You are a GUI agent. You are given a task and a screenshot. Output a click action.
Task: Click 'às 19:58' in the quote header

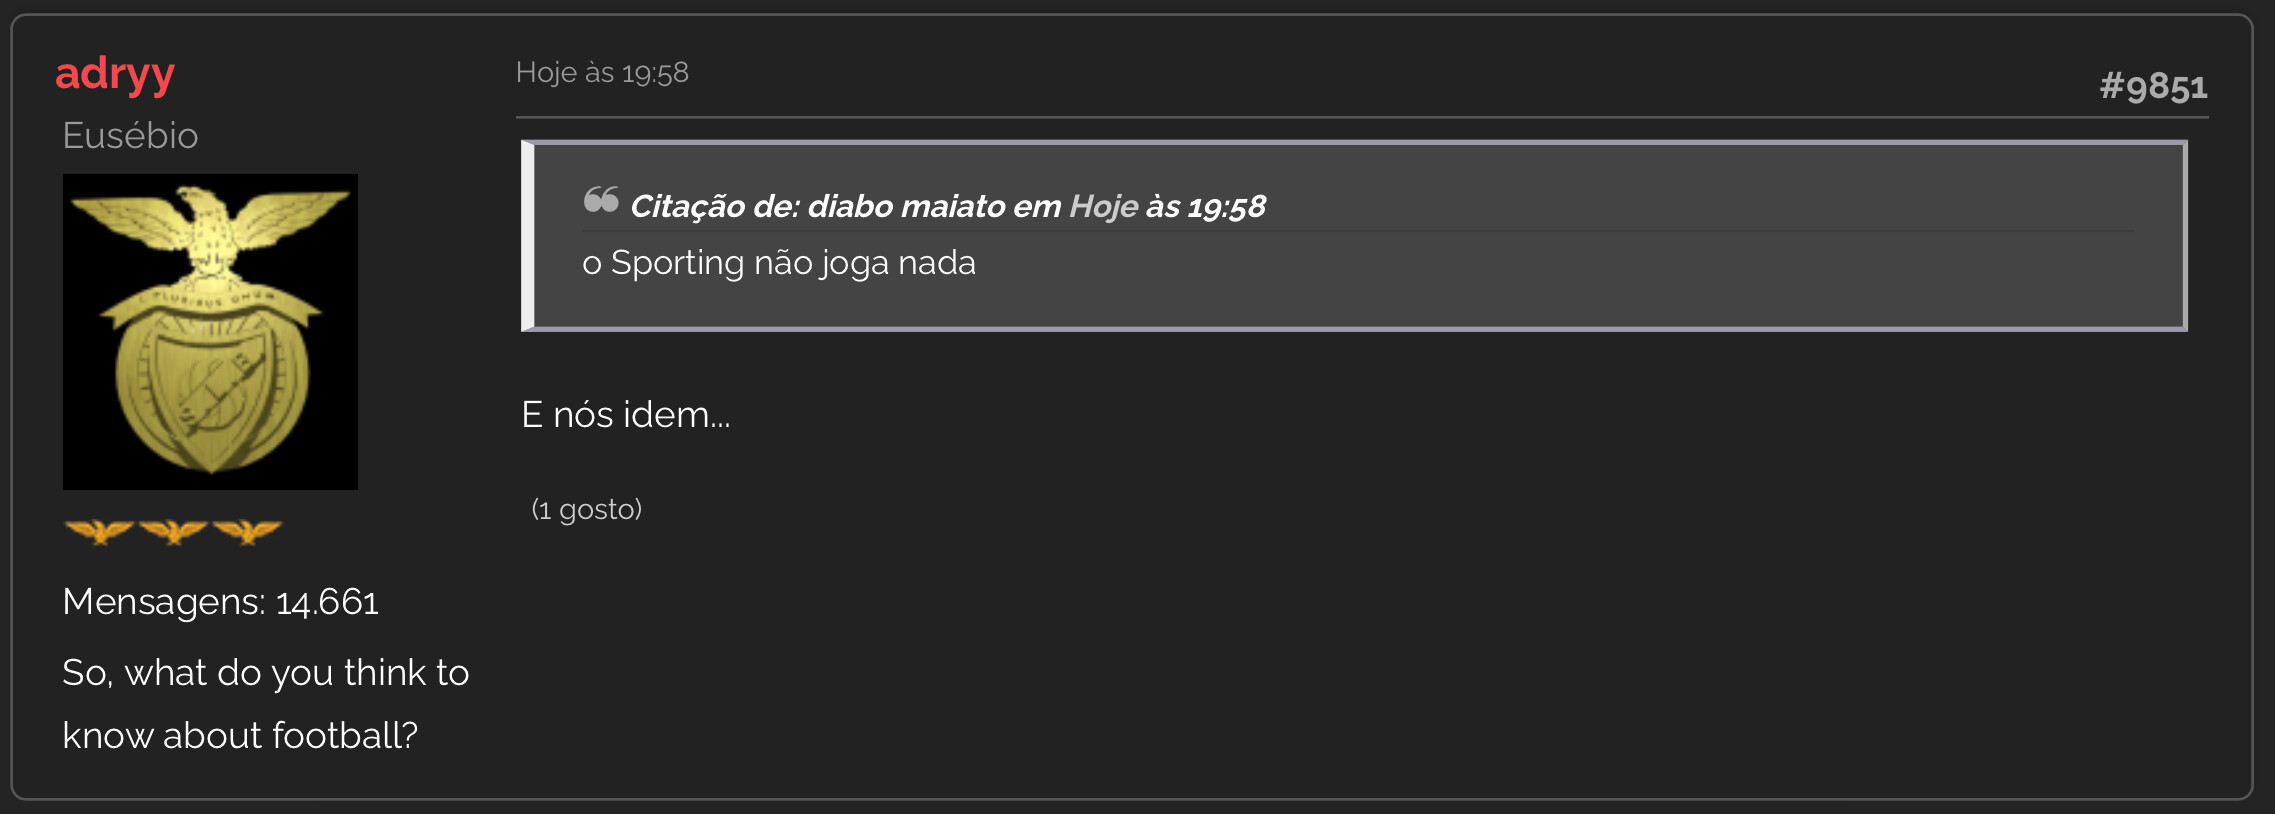tap(1206, 206)
